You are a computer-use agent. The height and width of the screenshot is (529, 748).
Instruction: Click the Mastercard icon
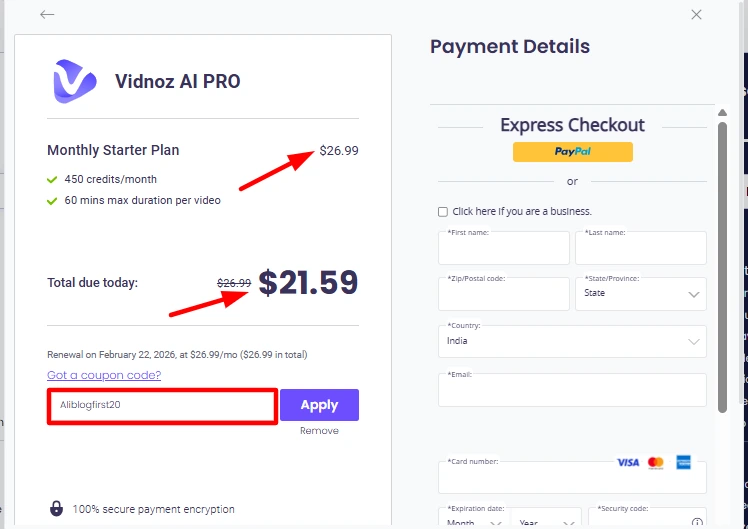[656, 463]
